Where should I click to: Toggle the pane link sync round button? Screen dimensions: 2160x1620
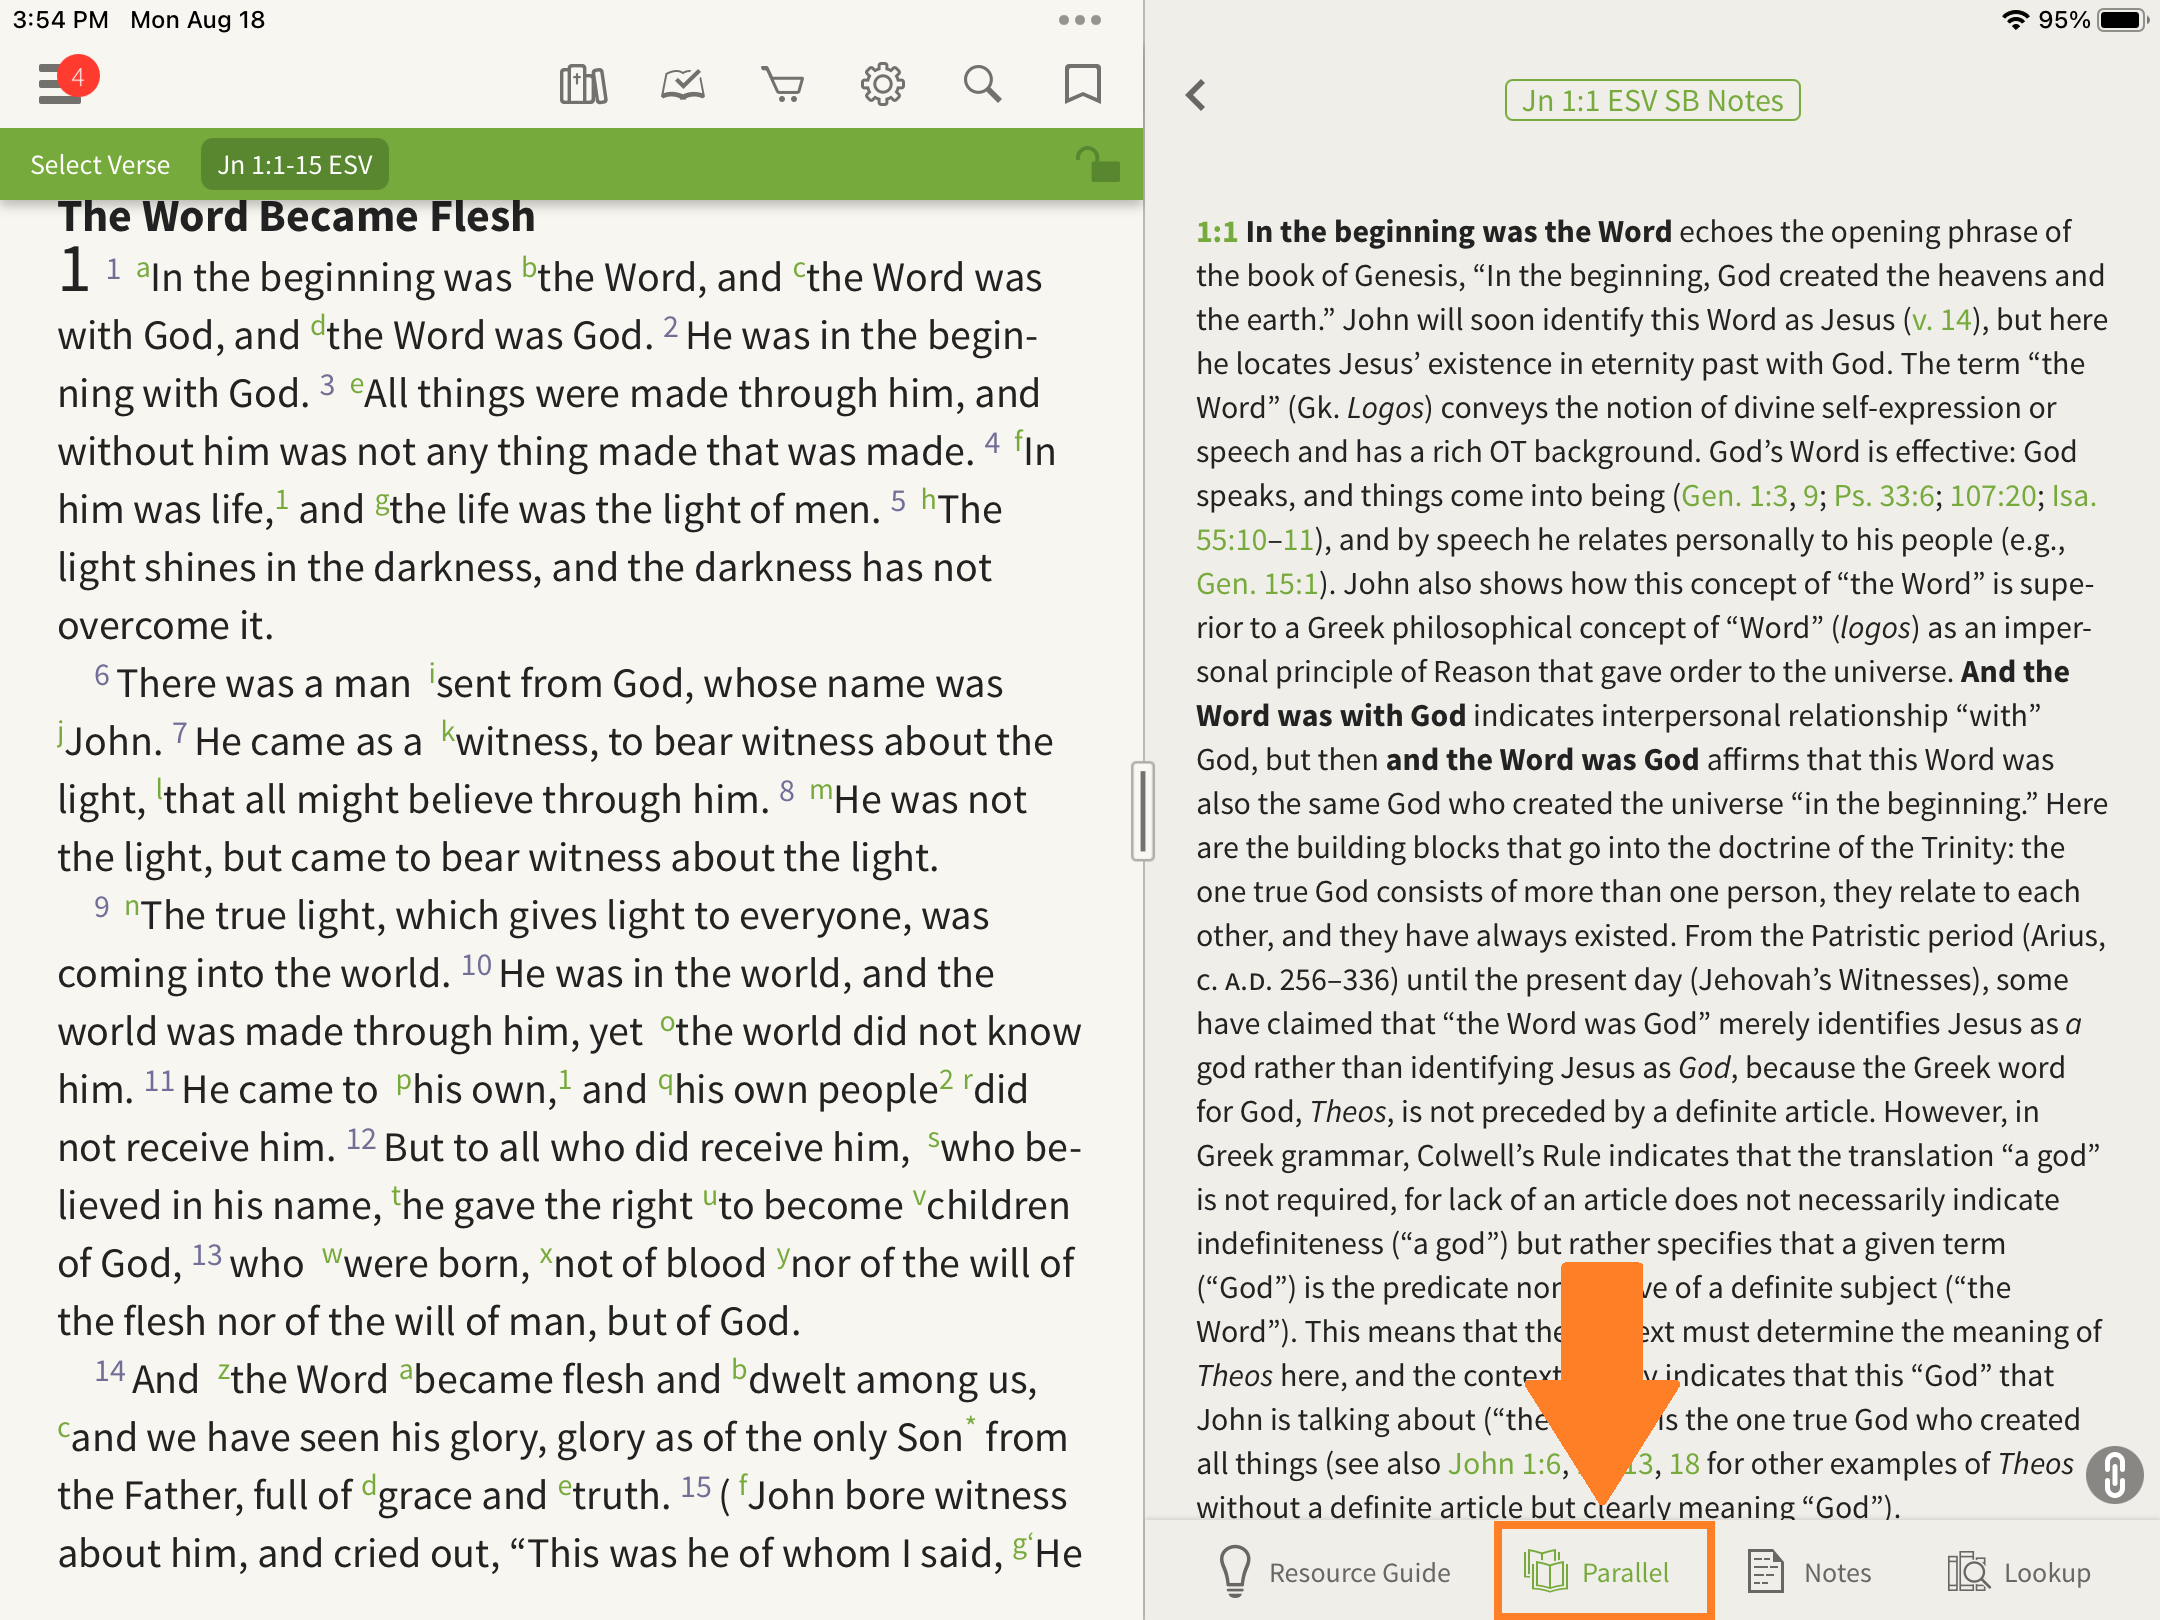2114,1475
